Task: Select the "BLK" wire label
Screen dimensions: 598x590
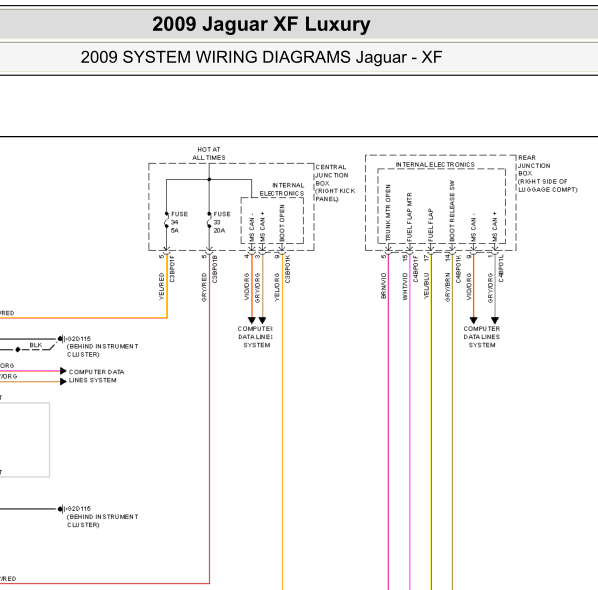Action: click(36, 345)
